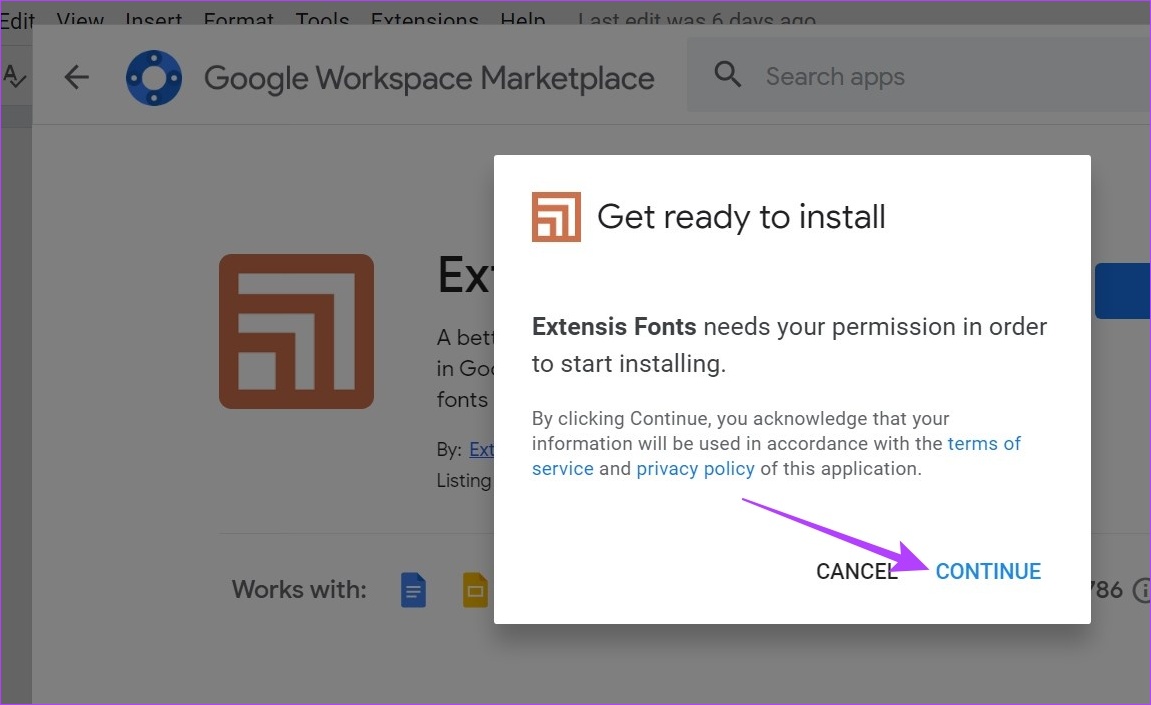
Task: Click the search magnifier icon
Action: tap(727, 74)
